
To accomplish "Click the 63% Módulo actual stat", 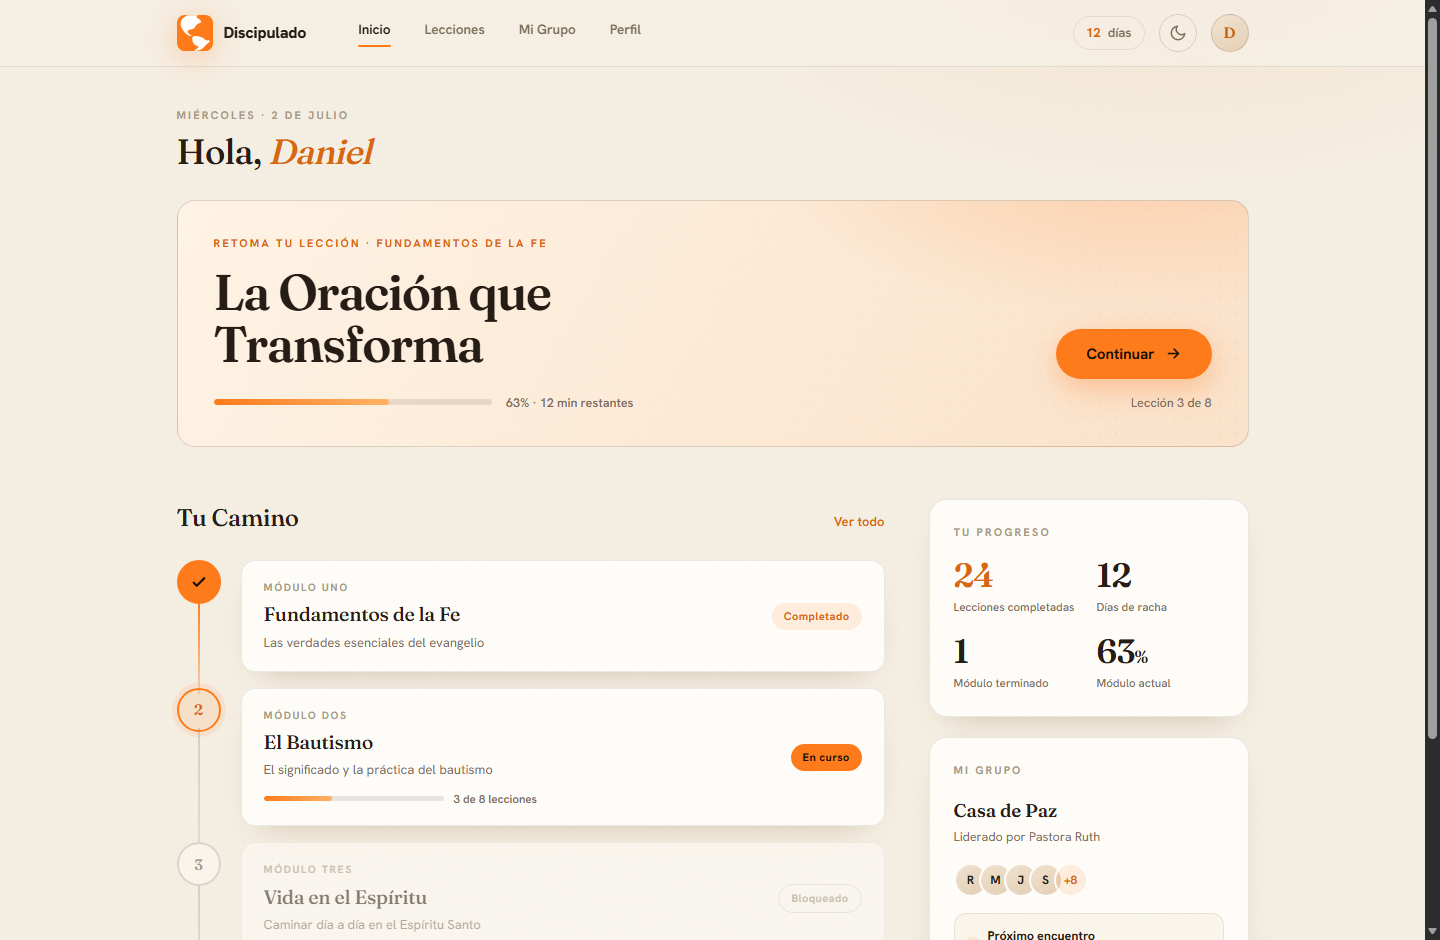I will pyautogui.click(x=1134, y=663).
